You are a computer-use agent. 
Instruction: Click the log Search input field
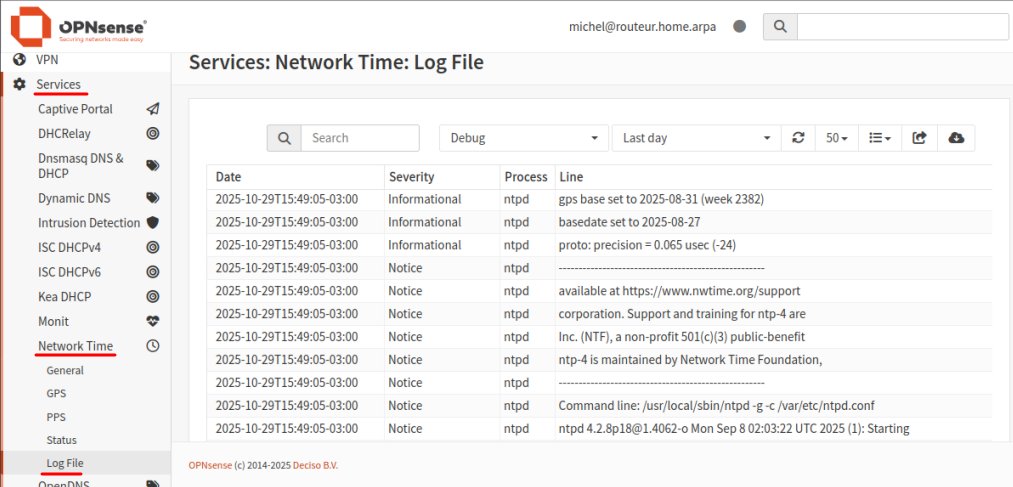pos(360,138)
